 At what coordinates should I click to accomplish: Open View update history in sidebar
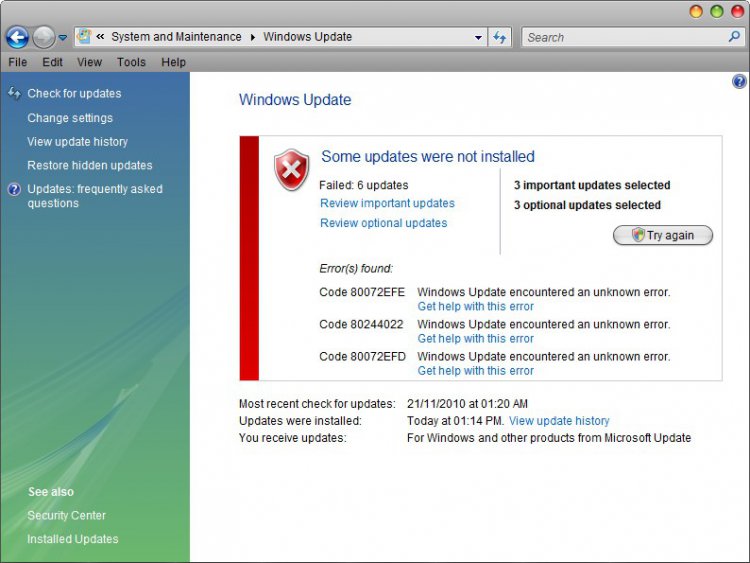(x=77, y=142)
